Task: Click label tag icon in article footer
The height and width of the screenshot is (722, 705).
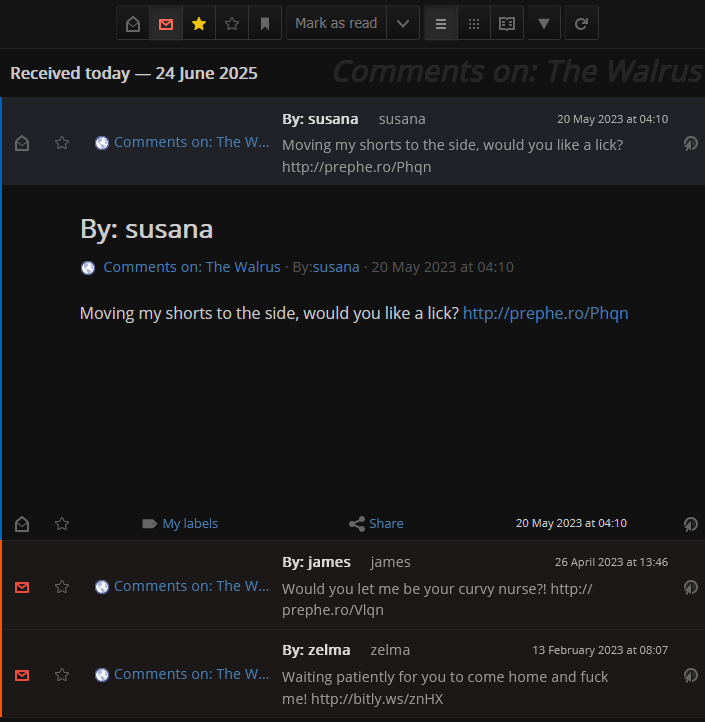Action: 150,524
